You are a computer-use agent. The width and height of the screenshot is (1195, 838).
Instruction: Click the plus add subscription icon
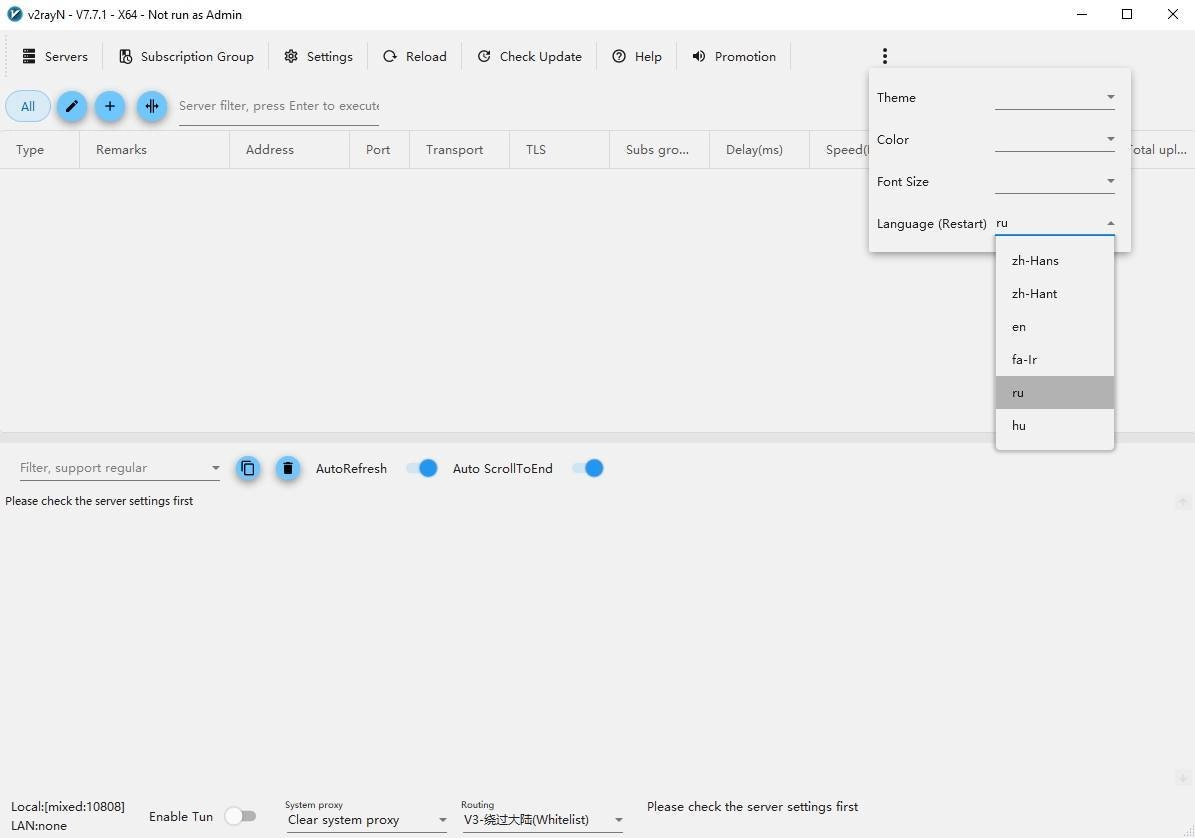[110, 106]
